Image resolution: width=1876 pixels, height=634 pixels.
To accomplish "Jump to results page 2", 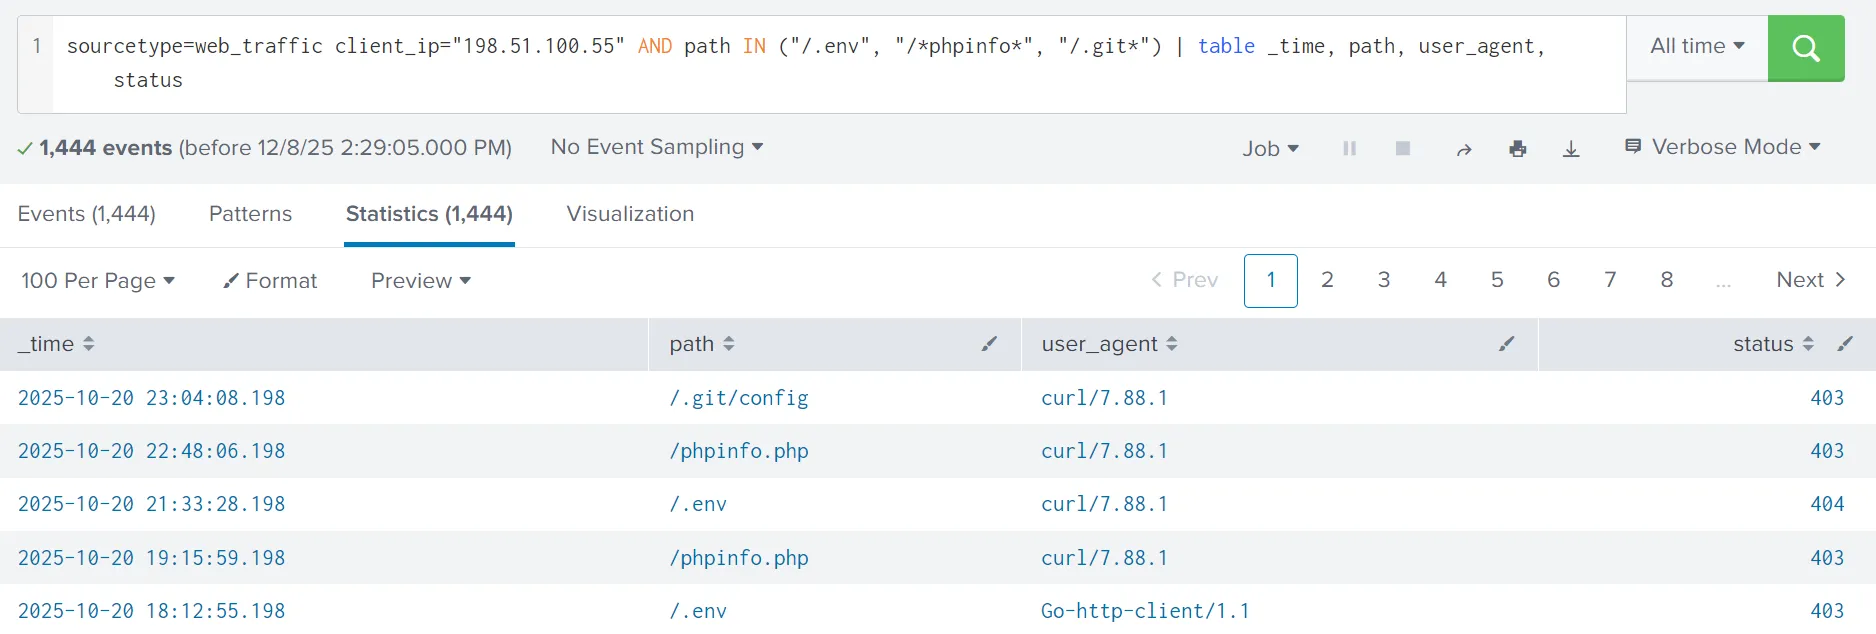I will click(1327, 280).
